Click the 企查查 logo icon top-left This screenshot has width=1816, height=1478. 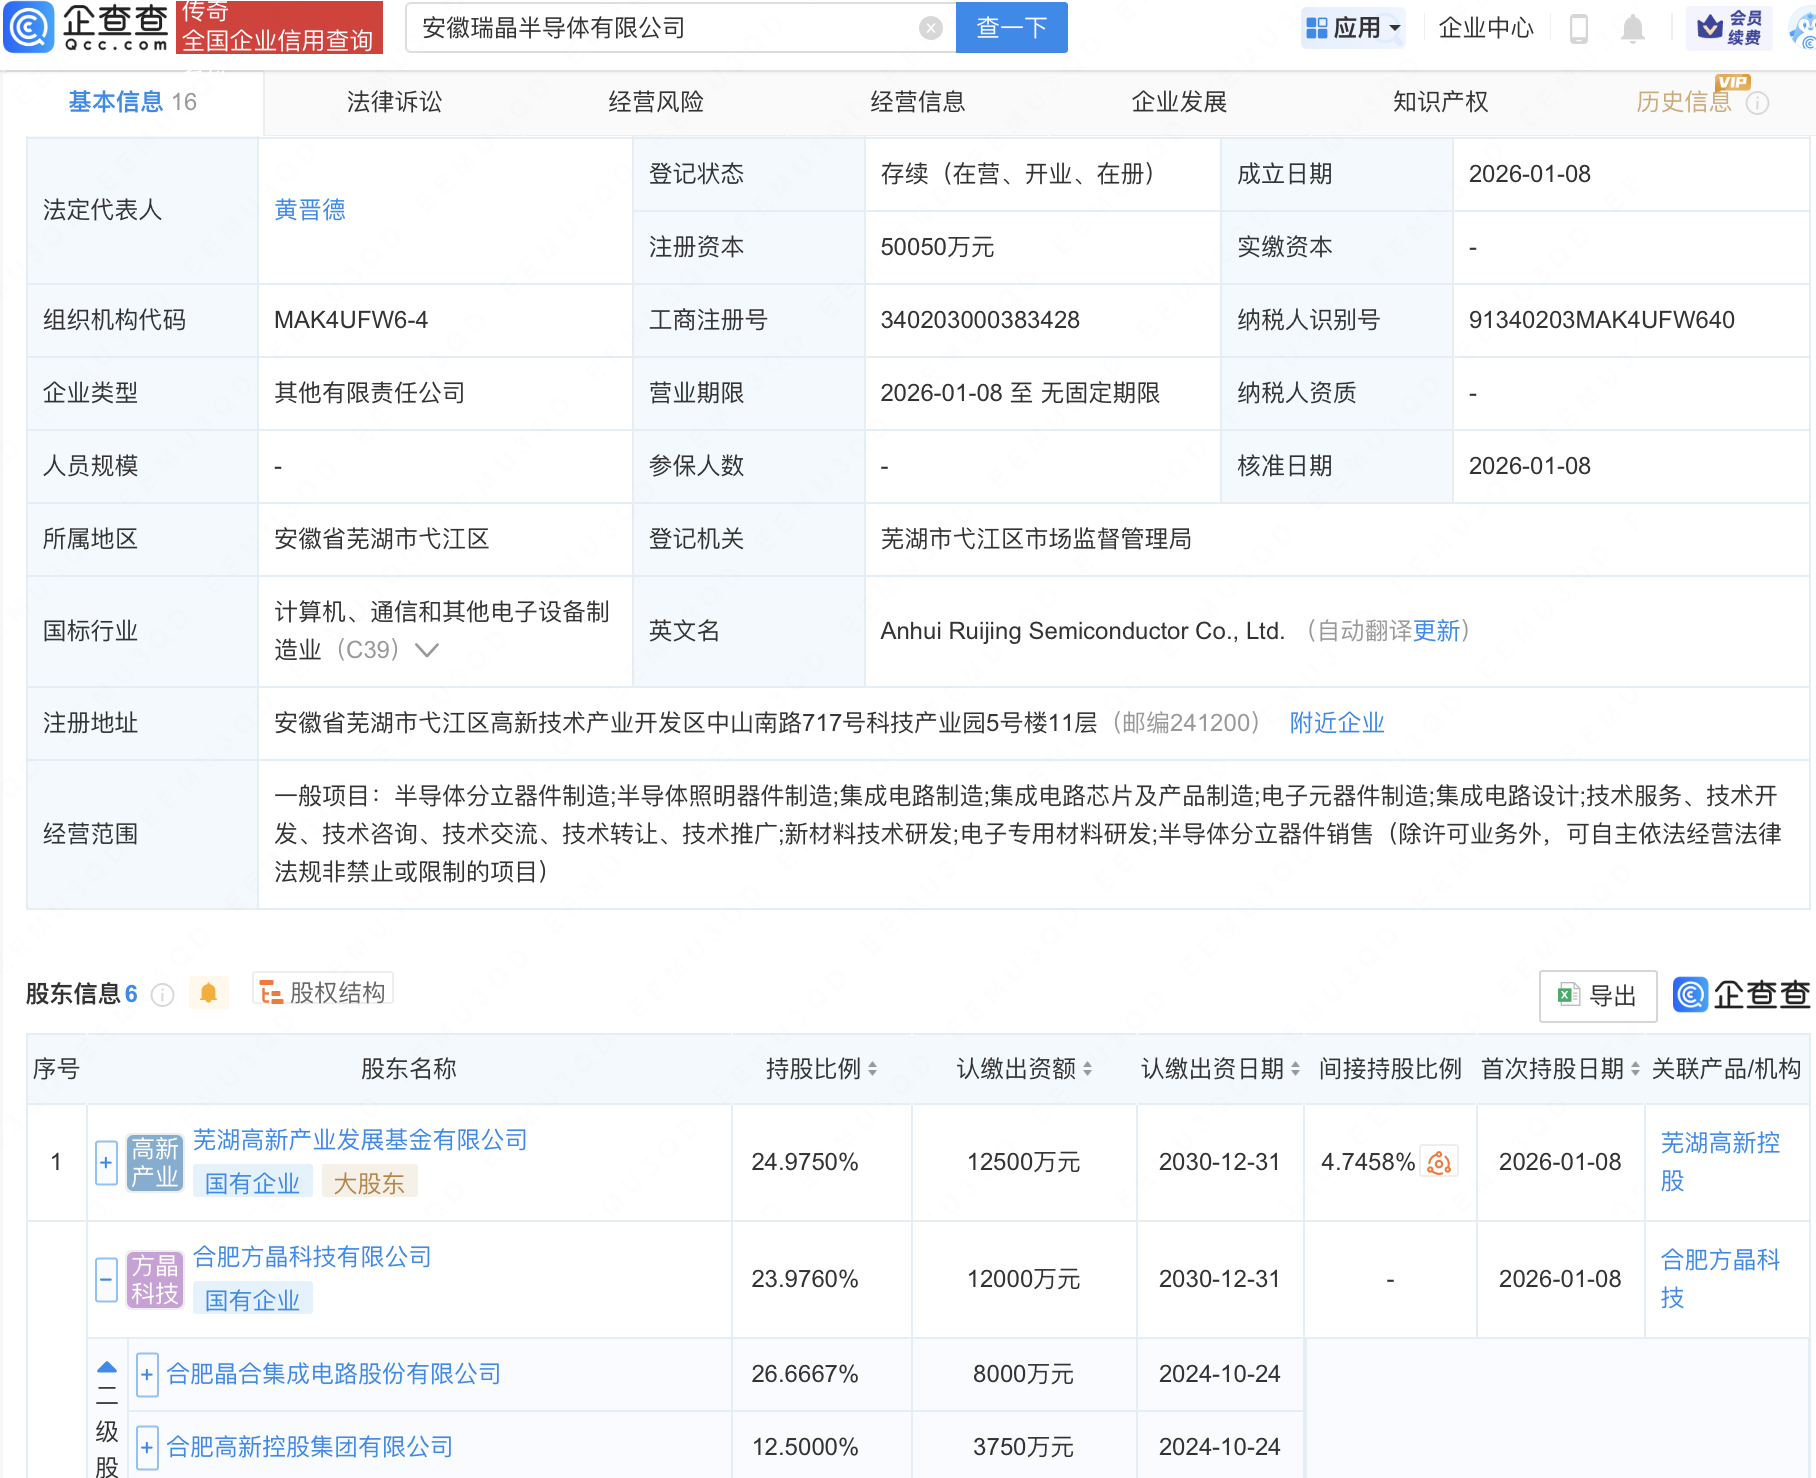coord(30,27)
